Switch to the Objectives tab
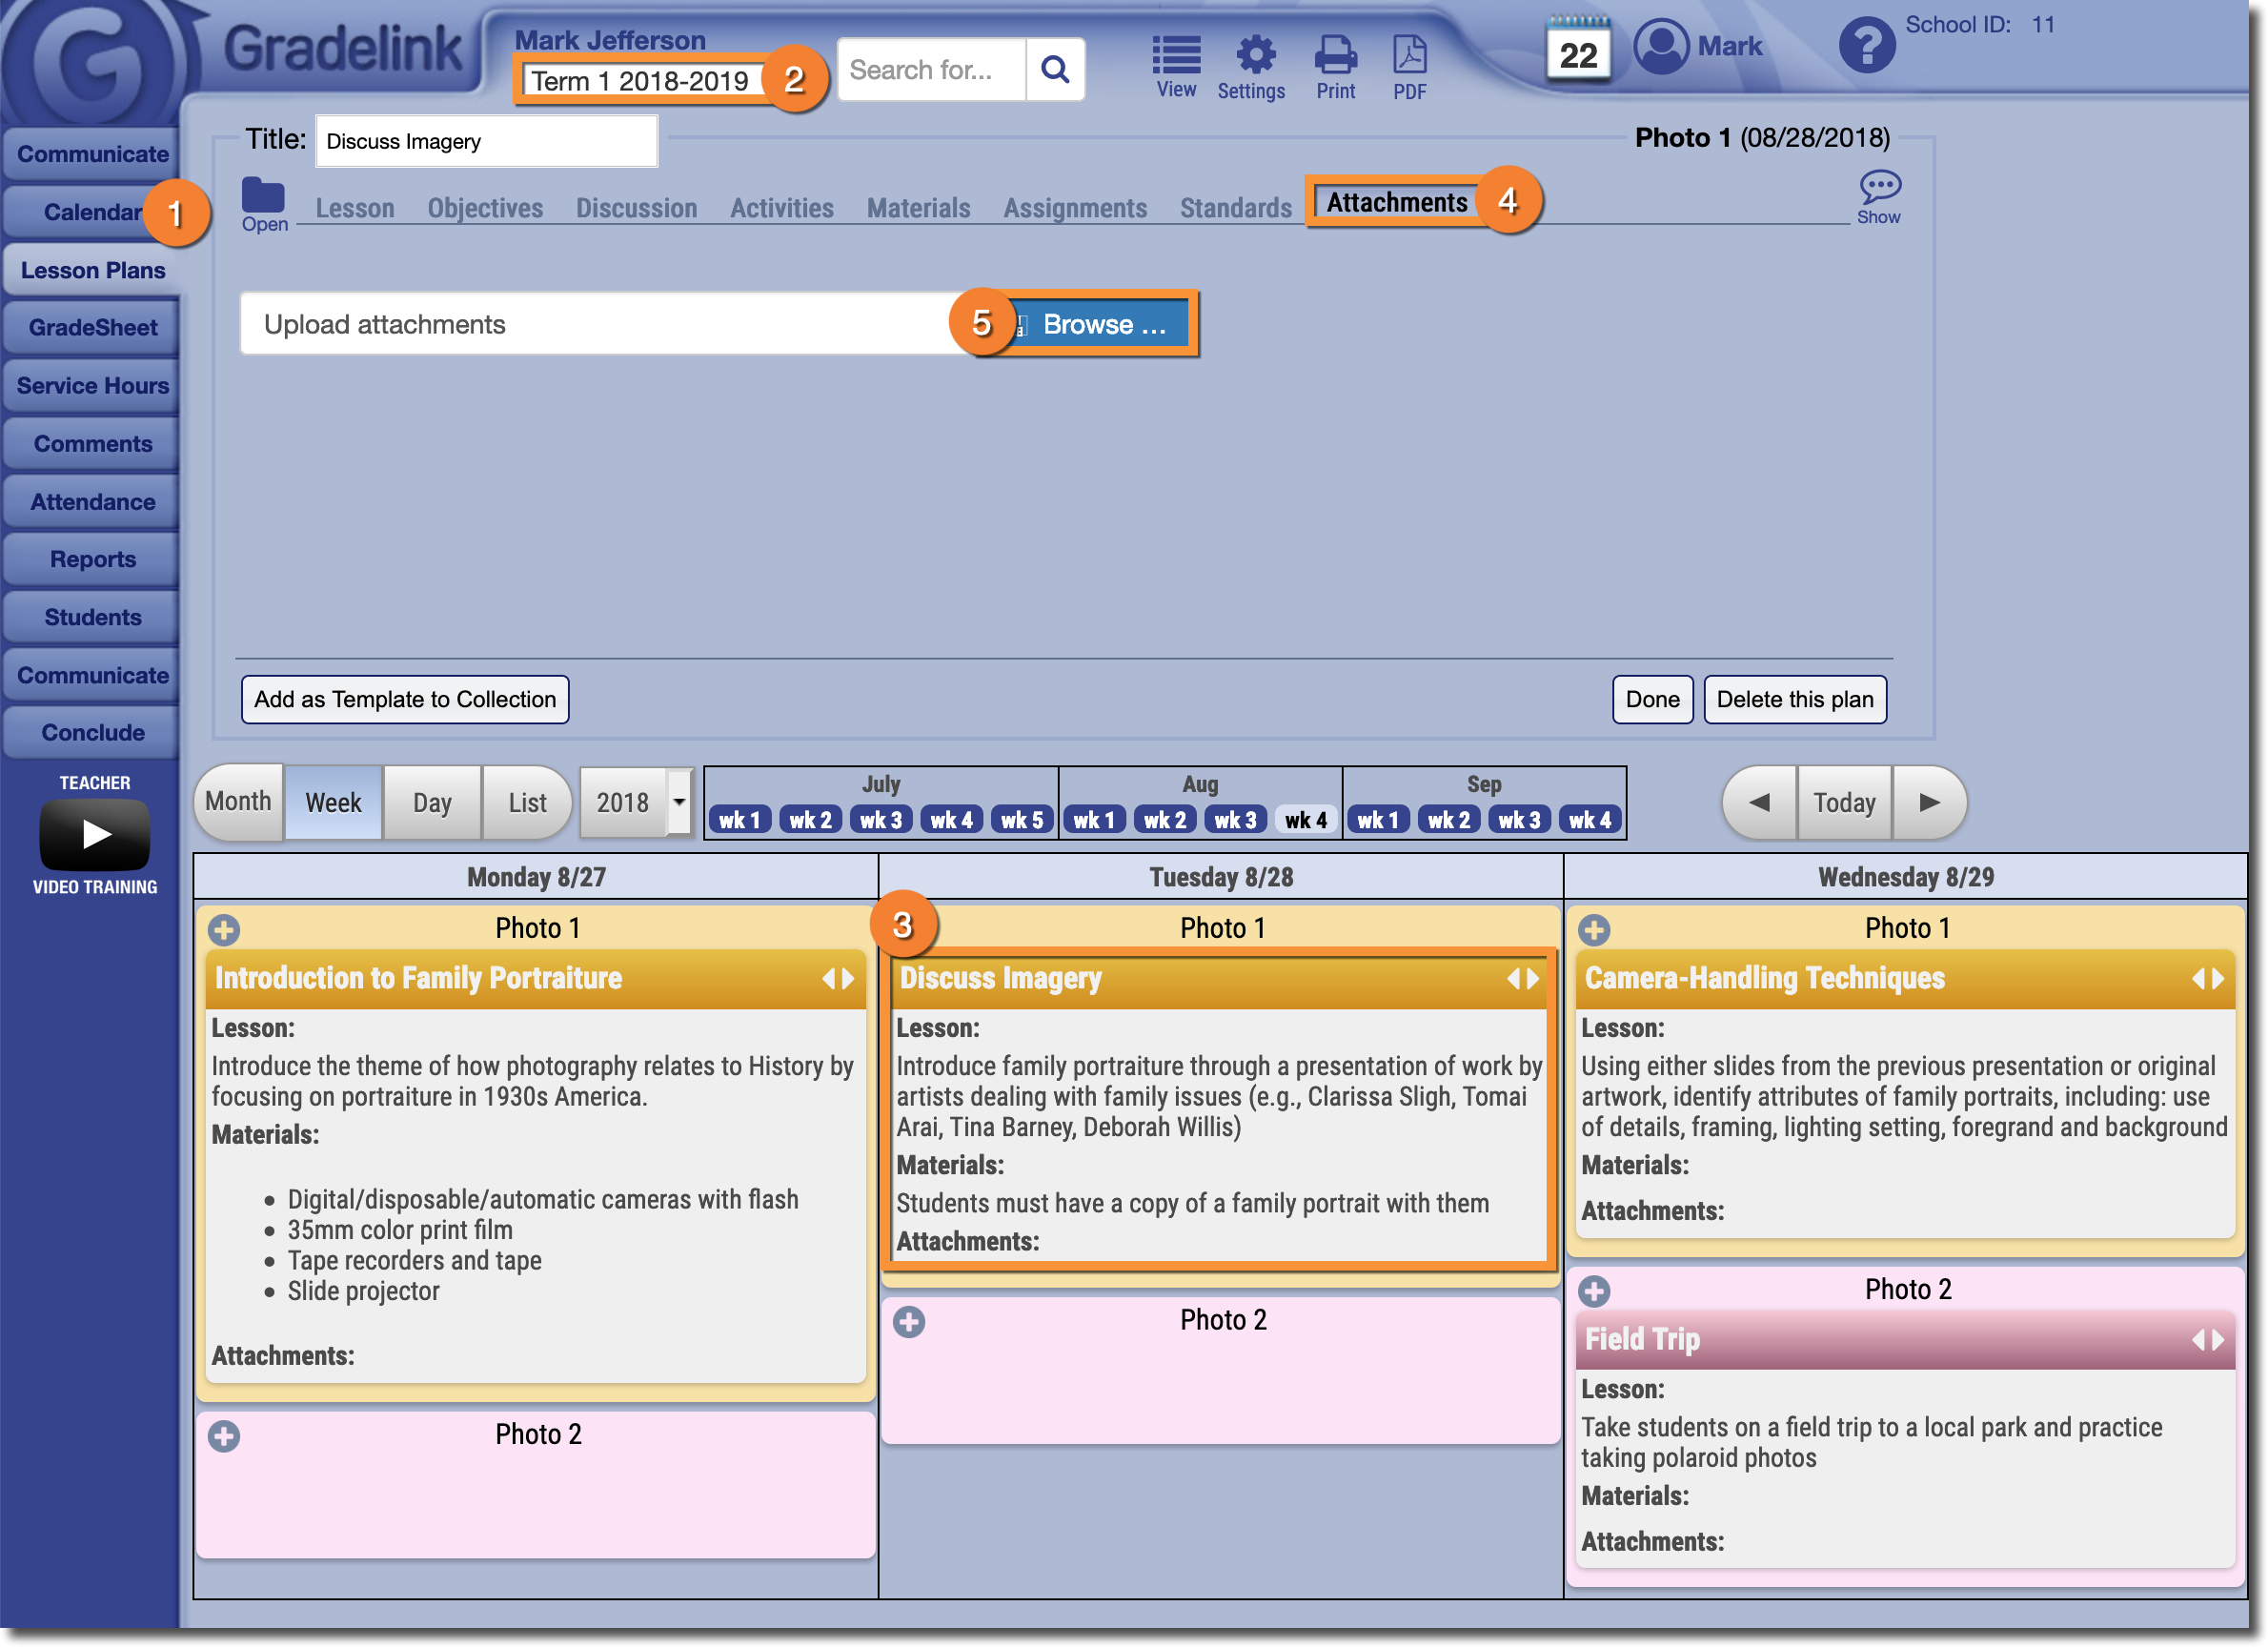 (x=485, y=208)
